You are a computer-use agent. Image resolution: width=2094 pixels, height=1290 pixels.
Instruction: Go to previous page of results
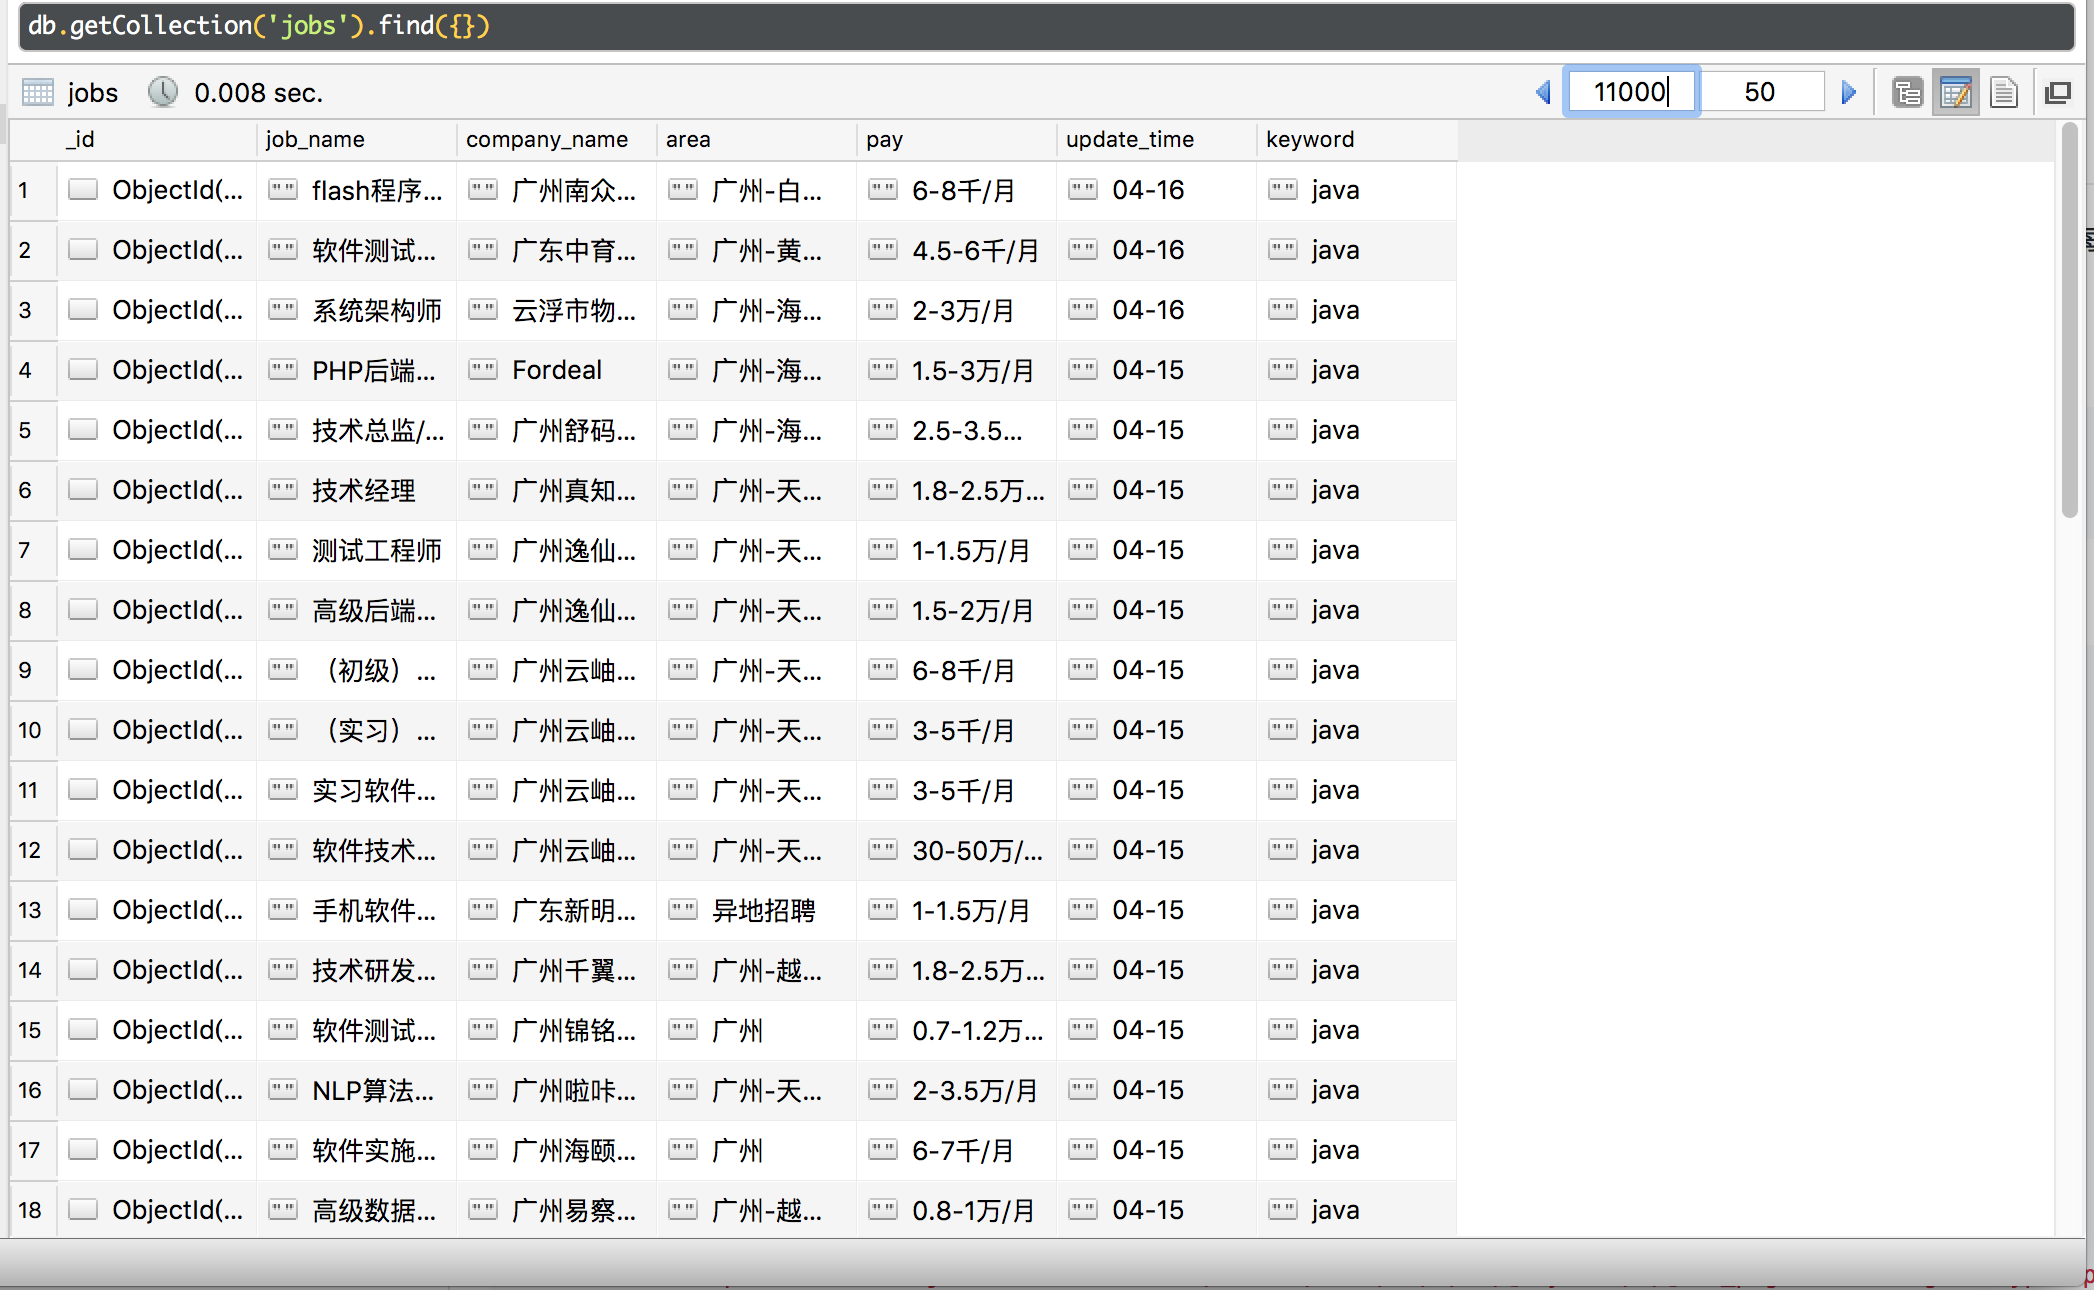(x=1543, y=93)
